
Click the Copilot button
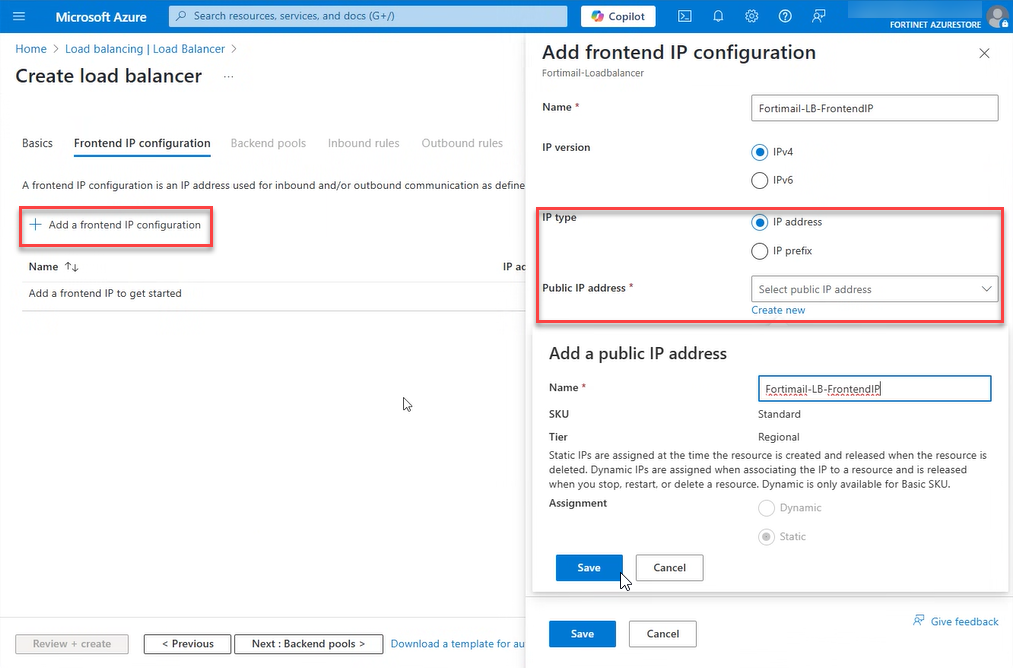(618, 16)
